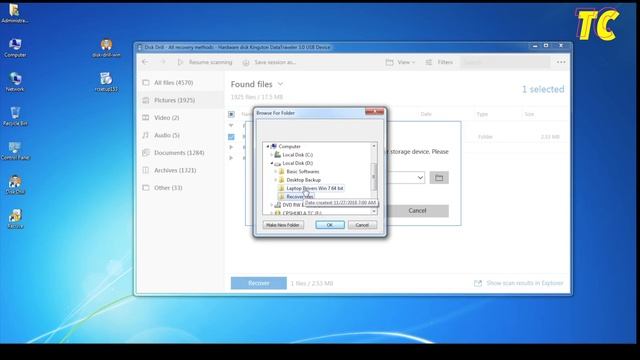Collapse the first group arrow in file list
Viewport: 640px width, 360px height.
click(231, 125)
